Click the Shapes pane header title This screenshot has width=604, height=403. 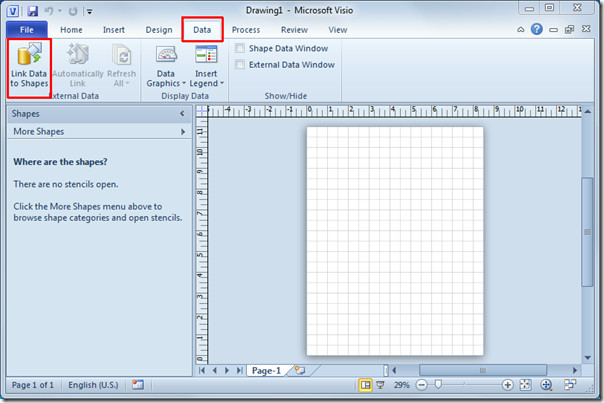click(25, 114)
